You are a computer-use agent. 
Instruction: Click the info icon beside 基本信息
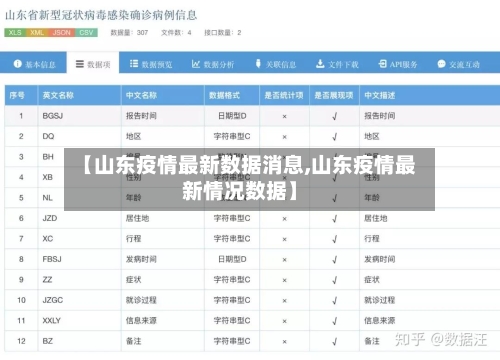[x=17, y=63]
